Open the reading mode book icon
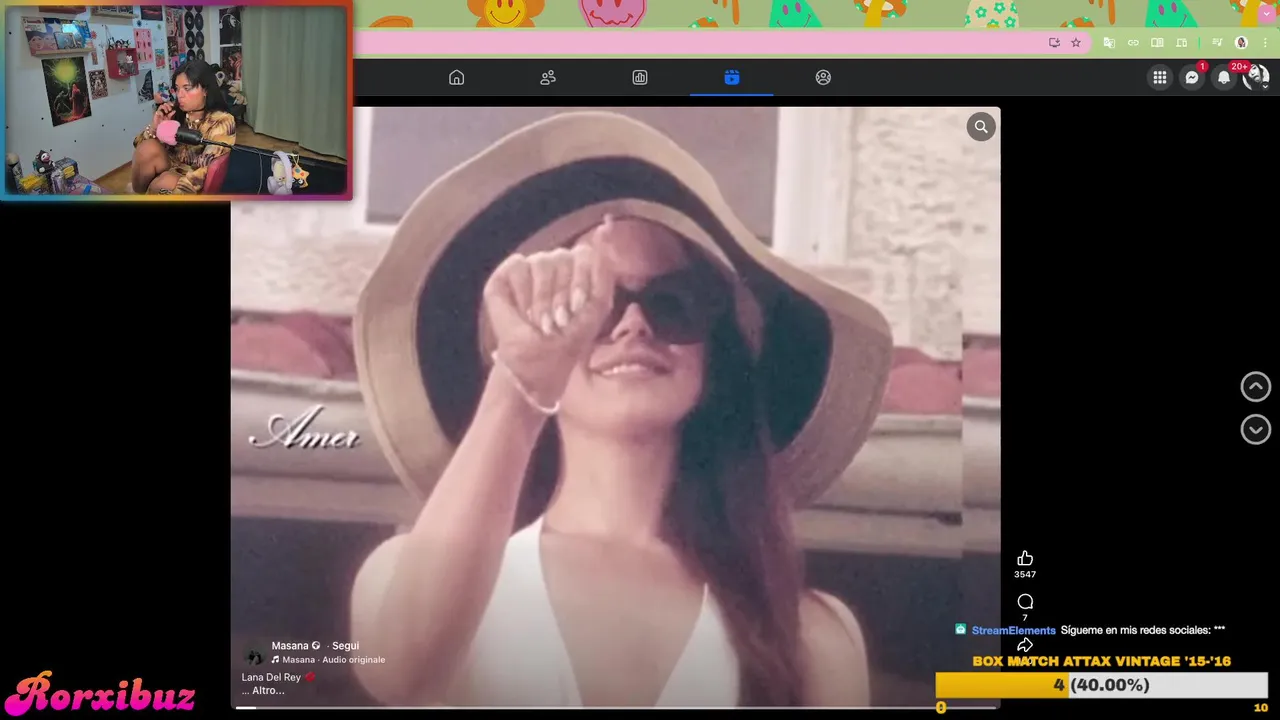The height and width of the screenshot is (720, 1280). pyautogui.click(x=1157, y=42)
